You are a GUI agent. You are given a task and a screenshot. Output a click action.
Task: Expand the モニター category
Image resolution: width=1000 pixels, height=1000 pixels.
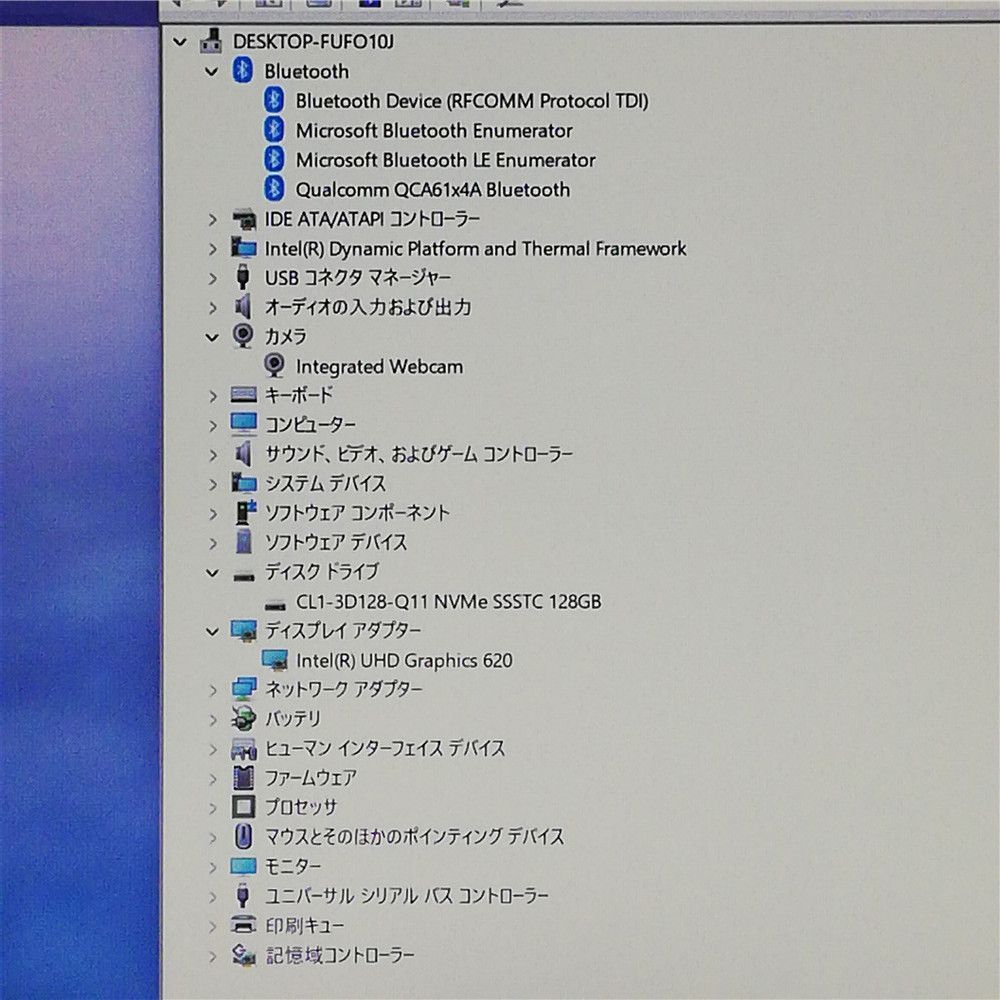point(213,867)
